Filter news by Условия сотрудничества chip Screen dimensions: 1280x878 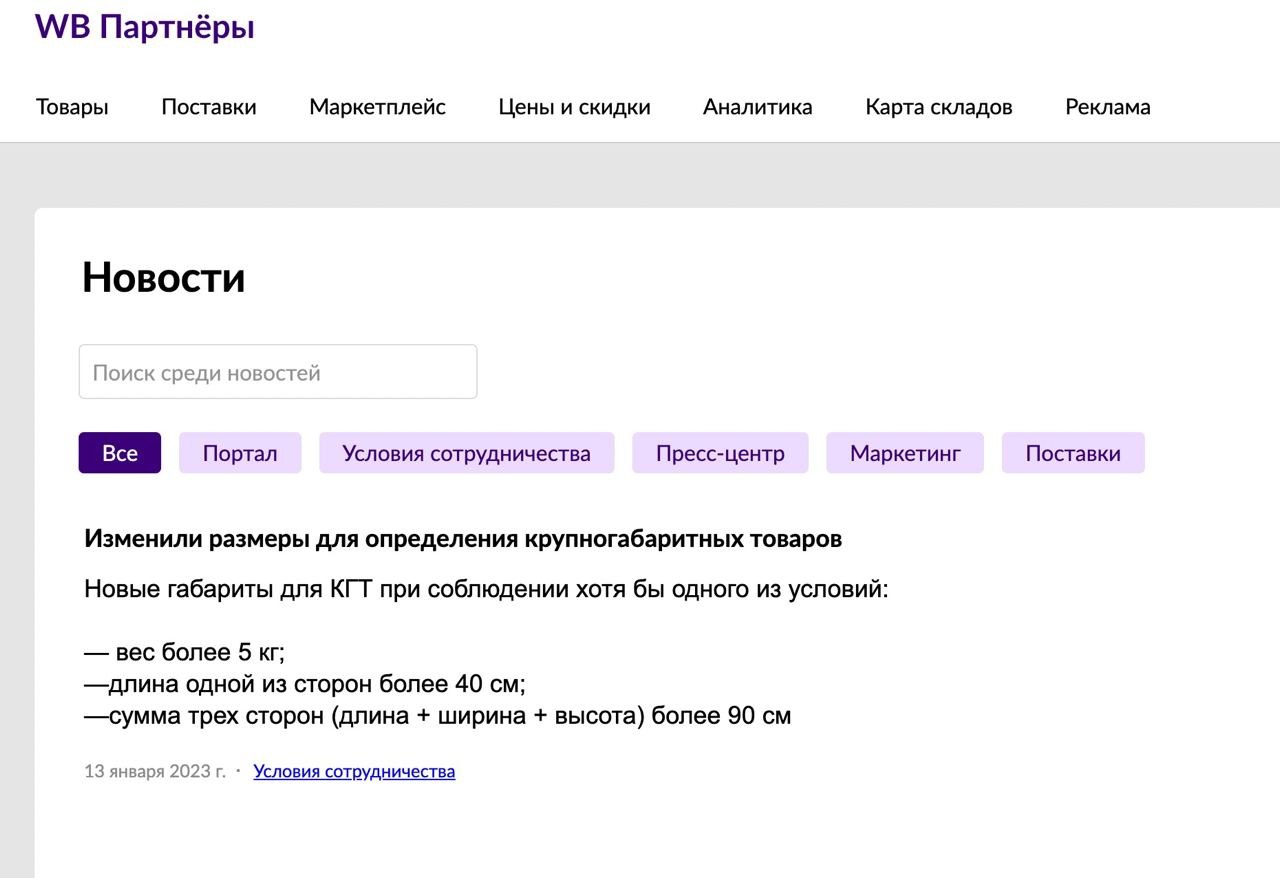(x=466, y=453)
